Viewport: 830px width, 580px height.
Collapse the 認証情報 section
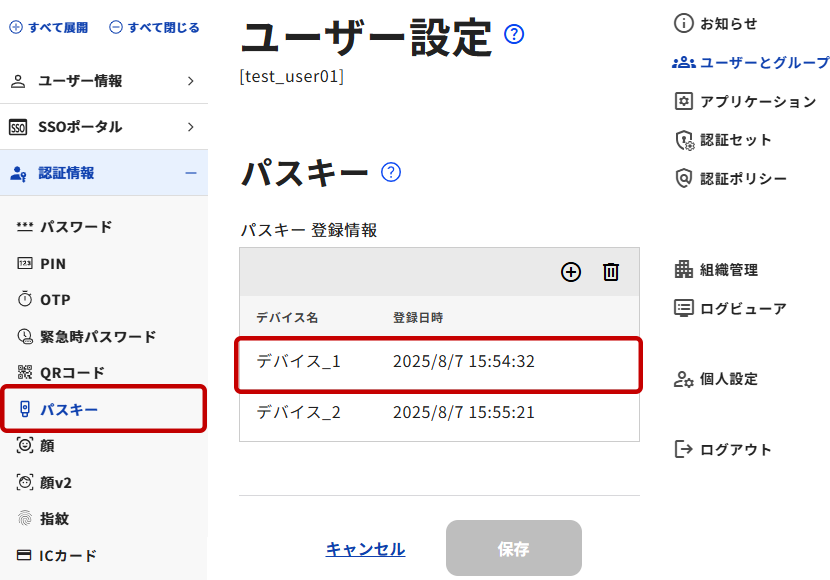click(x=104, y=173)
